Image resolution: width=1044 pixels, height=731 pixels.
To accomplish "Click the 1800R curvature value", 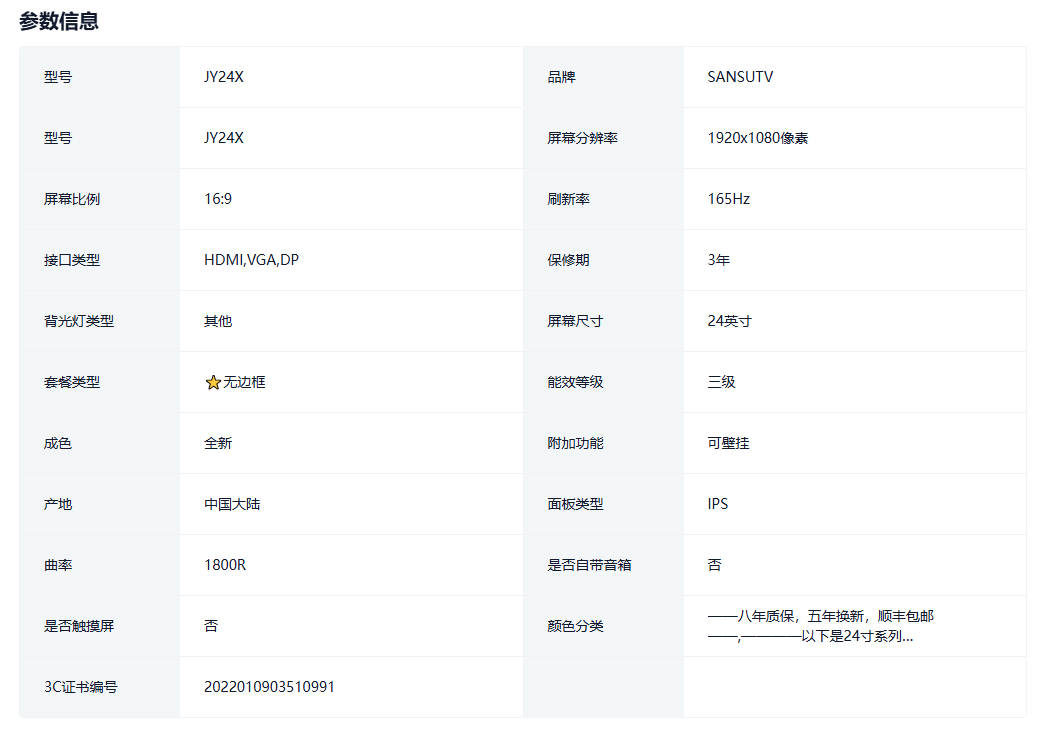I will coord(225,565).
